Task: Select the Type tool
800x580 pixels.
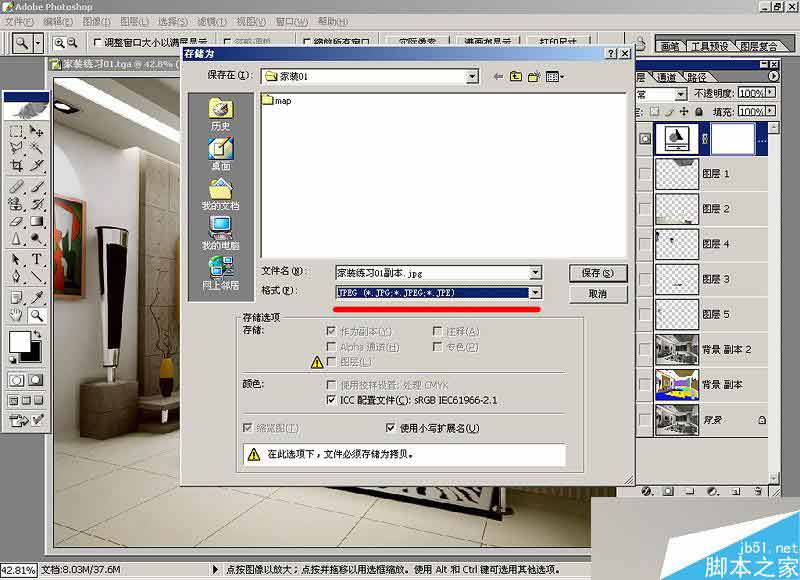Action: pyautogui.click(x=36, y=259)
